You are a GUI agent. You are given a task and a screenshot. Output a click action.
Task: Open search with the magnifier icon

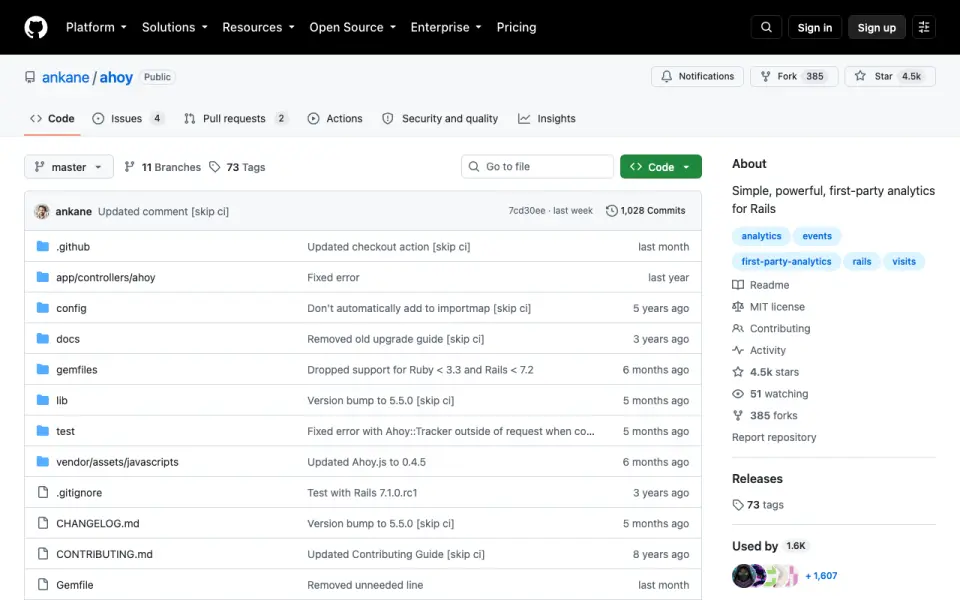766,28
